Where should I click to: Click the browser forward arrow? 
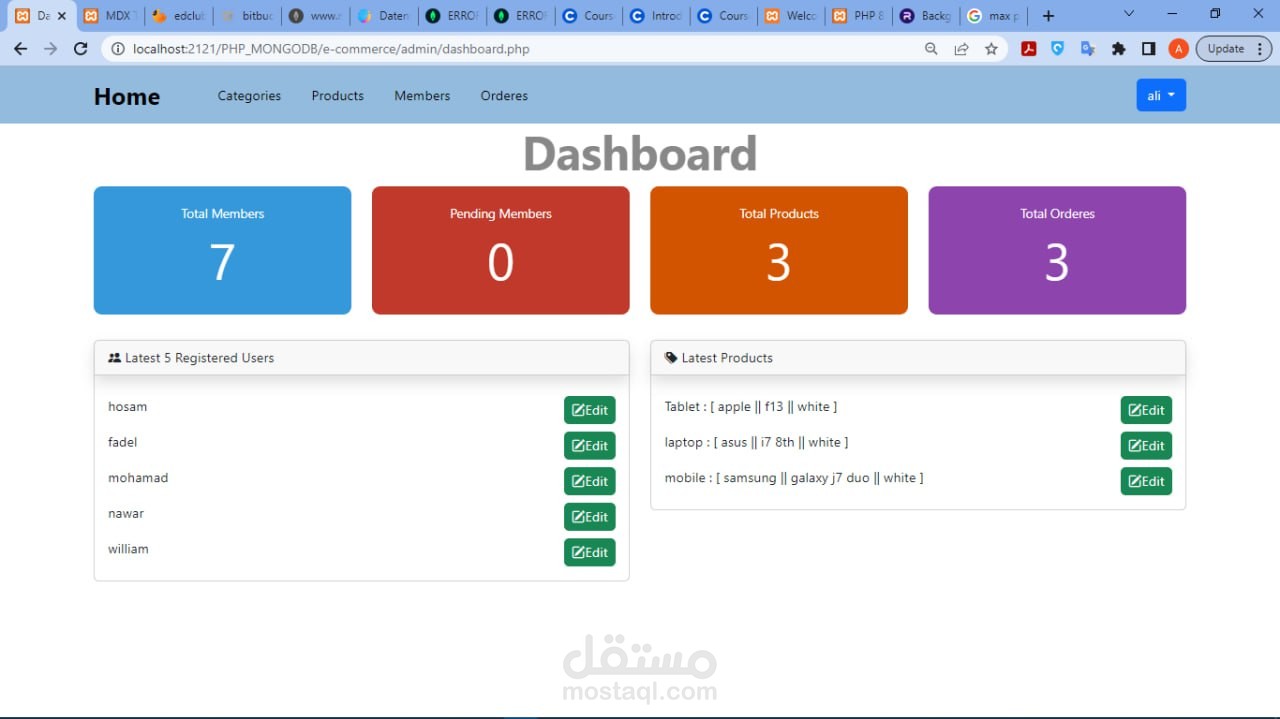(x=50, y=48)
